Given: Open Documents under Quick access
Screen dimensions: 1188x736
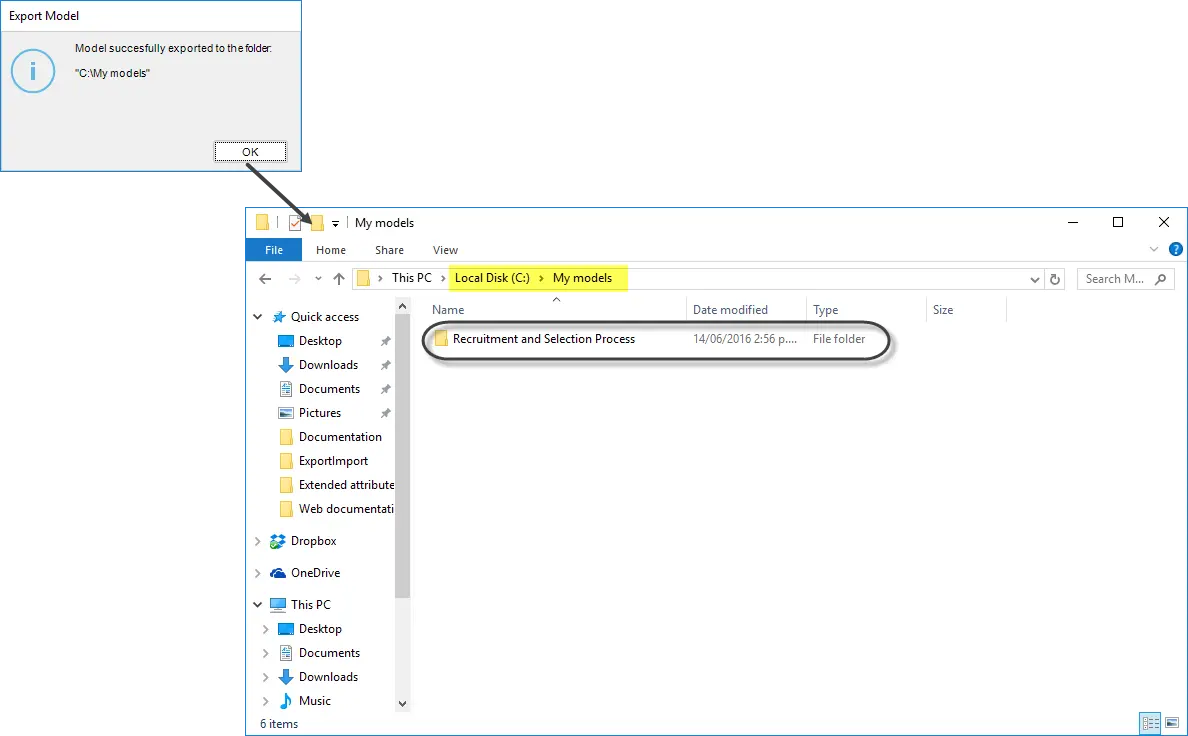Looking at the screenshot, I should coord(329,389).
